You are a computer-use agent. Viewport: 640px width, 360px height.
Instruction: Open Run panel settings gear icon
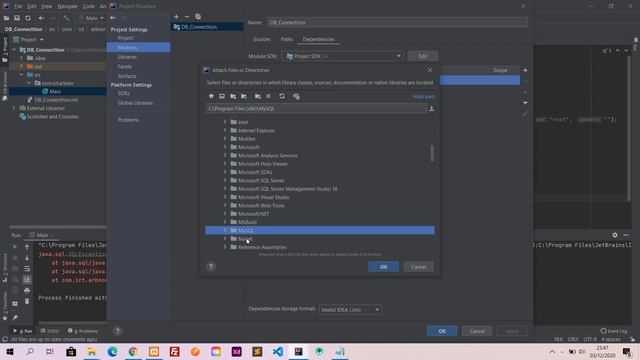(x=615, y=235)
